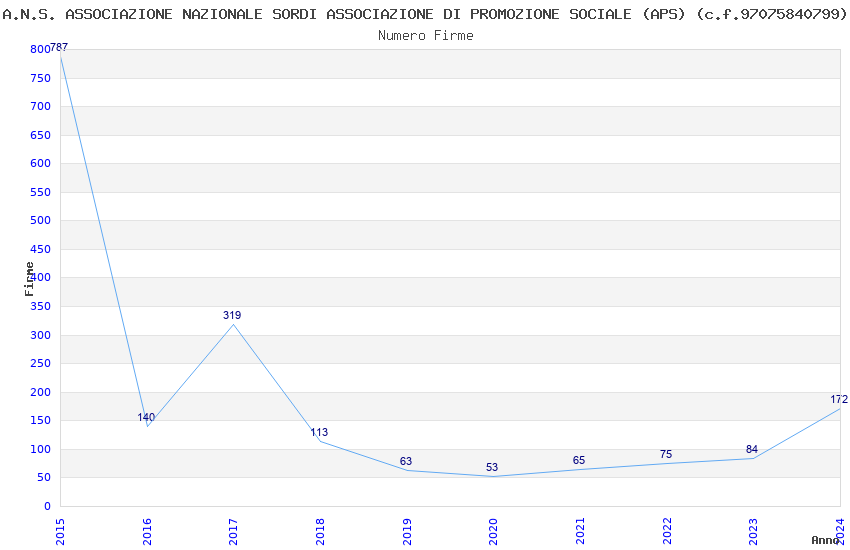Click the data label 63 for 2019
This screenshot has height=550, width=850.
click(x=406, y=461)
